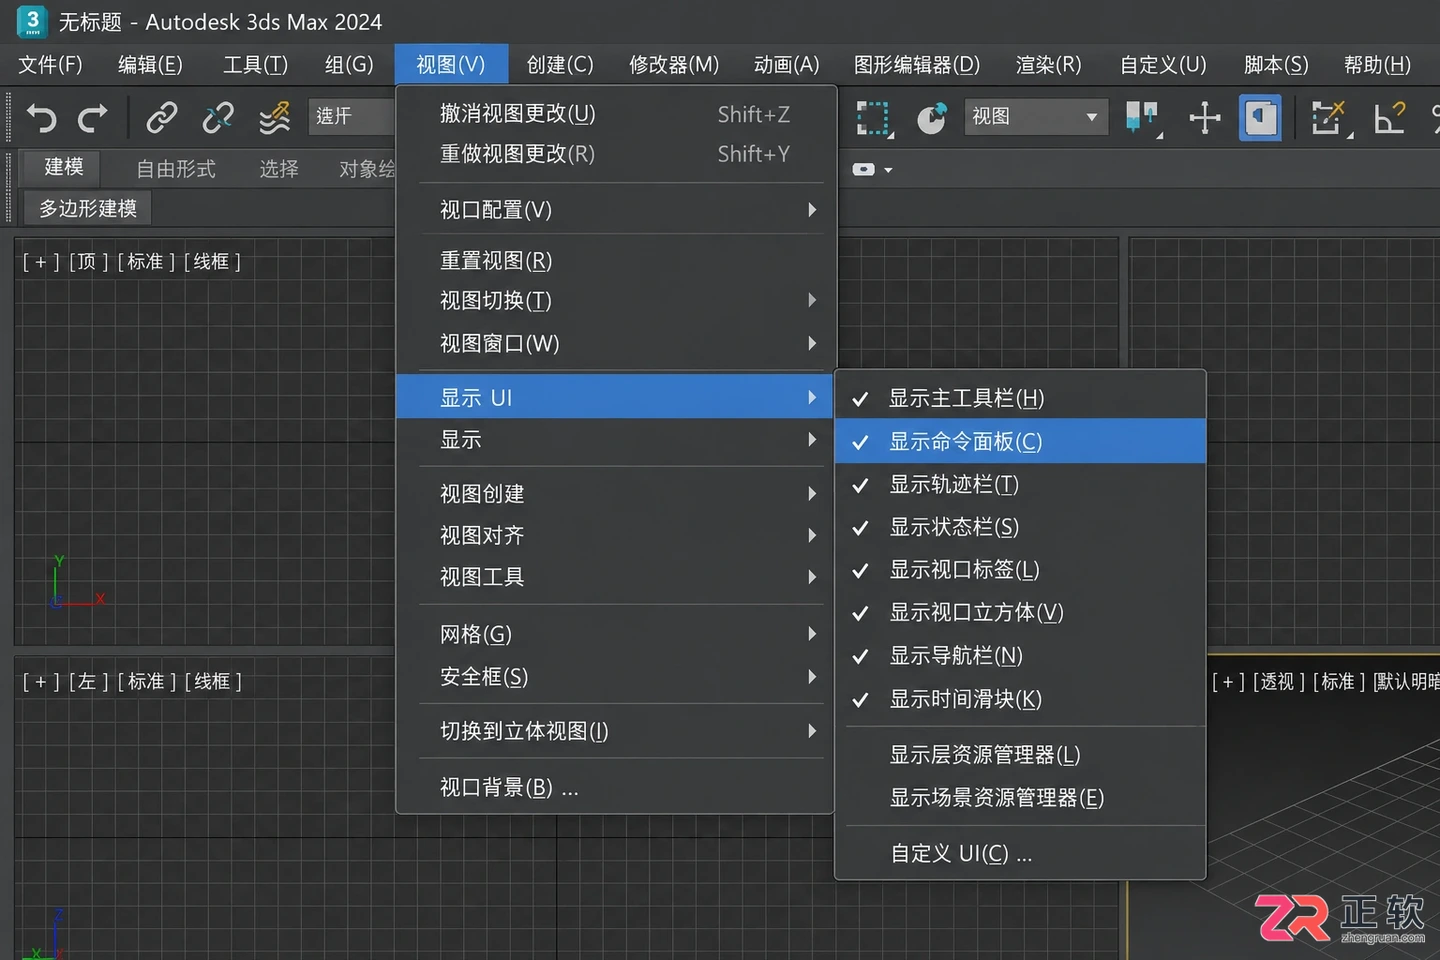Choose 视口背景(B) ... from the menu
Image resolution: width=1440 pixels, height=960 pixels.
[615, 788]
